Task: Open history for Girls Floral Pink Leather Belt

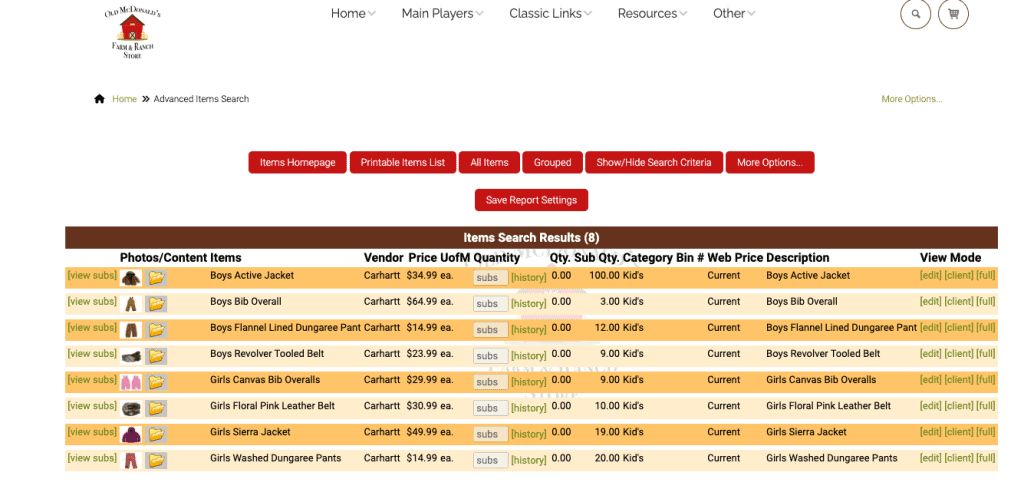Action: pos(528,408)
